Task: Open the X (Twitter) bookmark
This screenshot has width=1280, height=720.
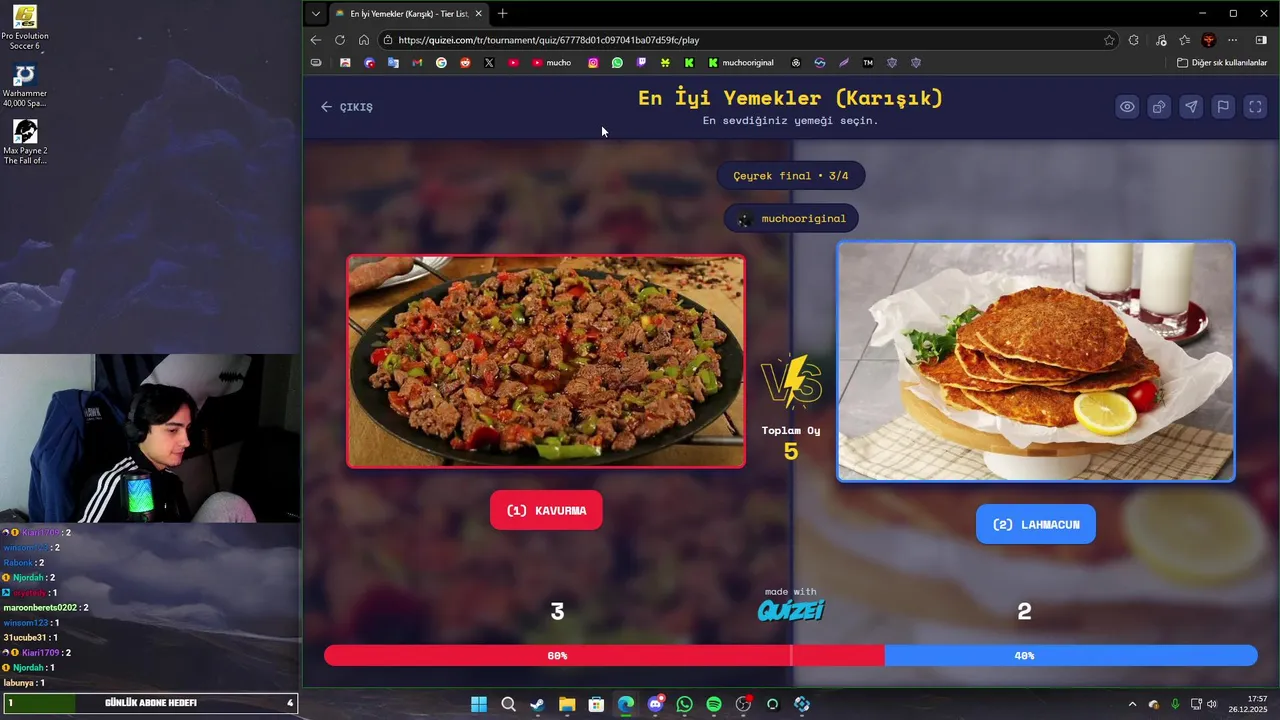Action: [x=489, y=63]
